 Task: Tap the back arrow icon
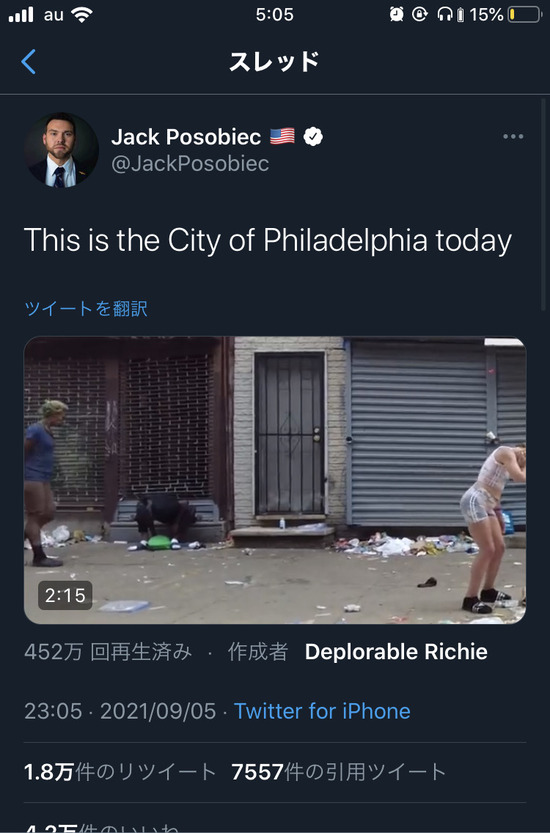(x=29, y=62)
